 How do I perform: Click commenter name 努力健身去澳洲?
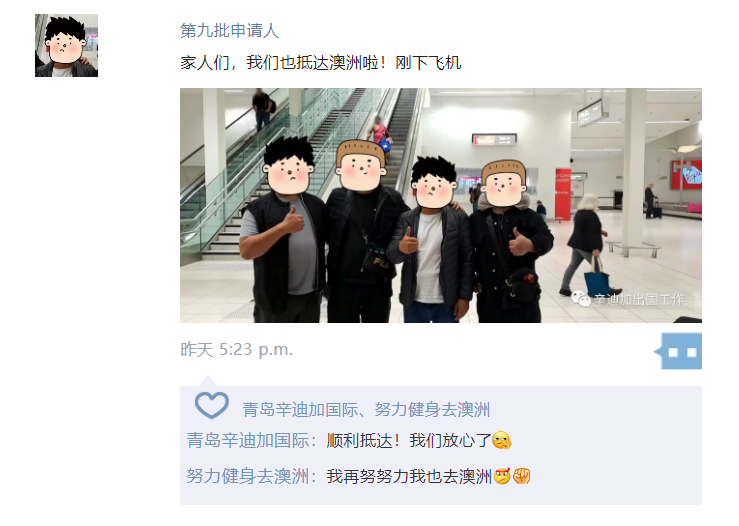248,476
